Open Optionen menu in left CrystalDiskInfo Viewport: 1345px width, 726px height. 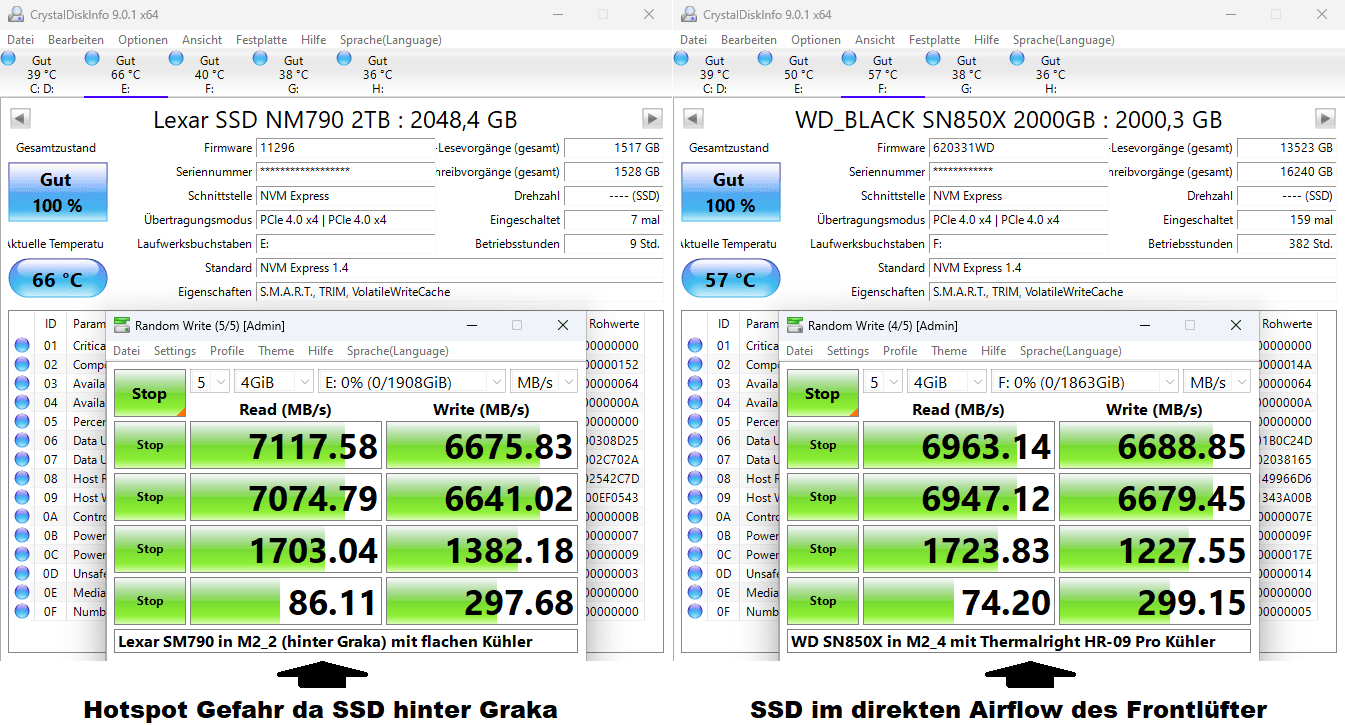coord(143,40)
